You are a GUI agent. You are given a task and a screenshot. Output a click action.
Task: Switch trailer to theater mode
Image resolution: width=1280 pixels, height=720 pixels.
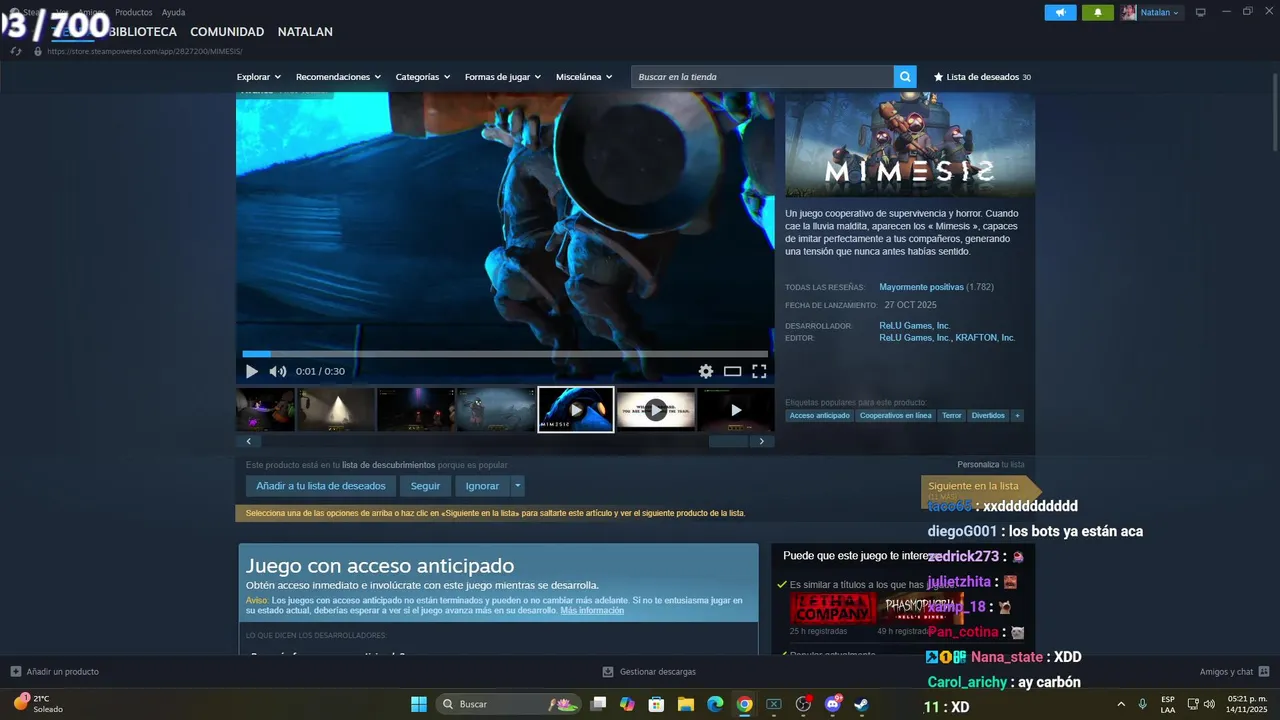point(733,371)
